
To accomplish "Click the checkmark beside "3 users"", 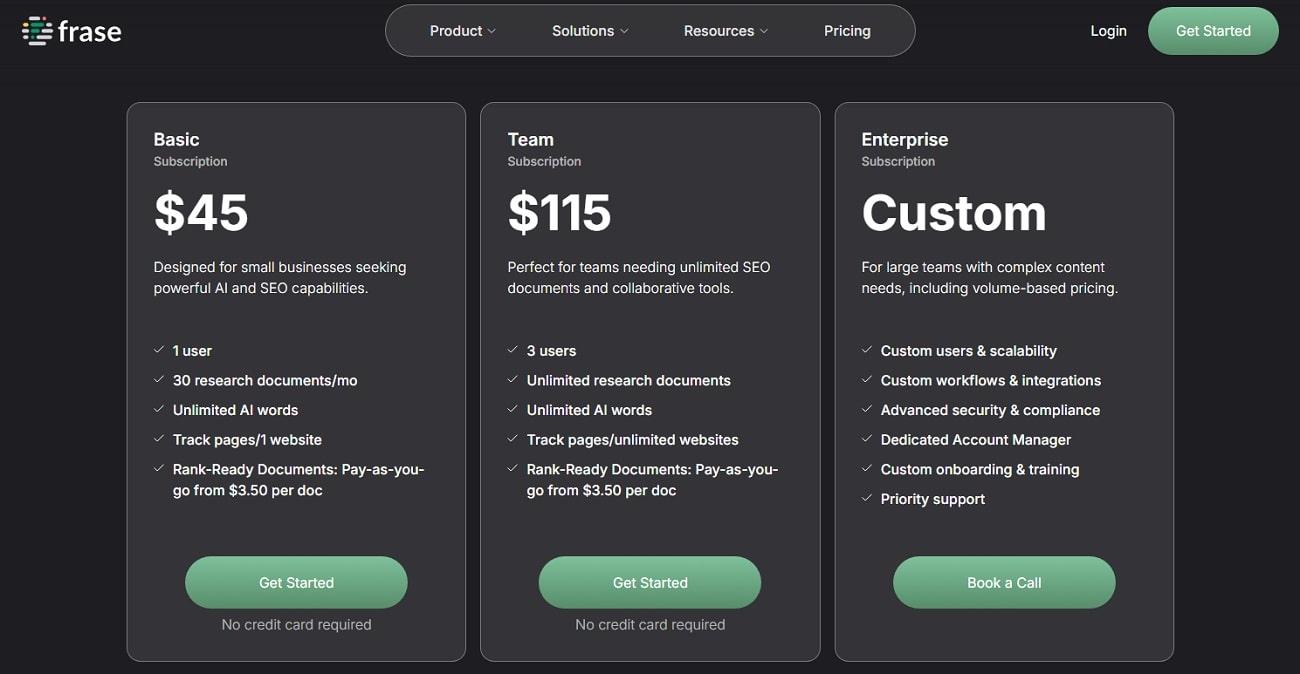I will coord(513,350).
